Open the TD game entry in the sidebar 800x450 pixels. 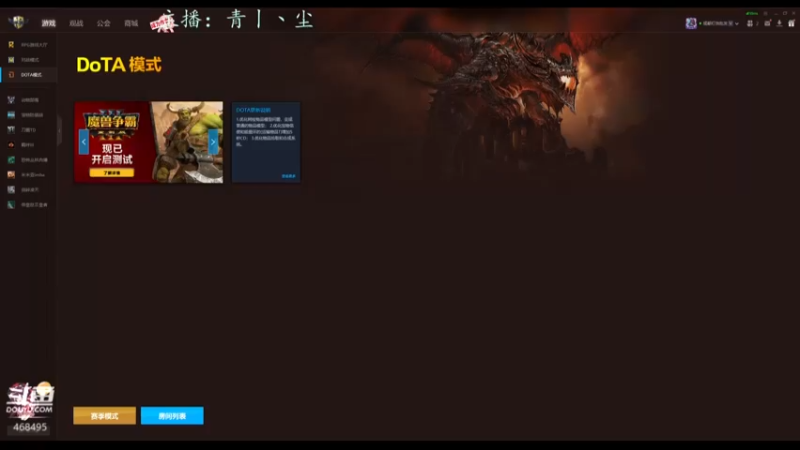click(x=29, y=130)
